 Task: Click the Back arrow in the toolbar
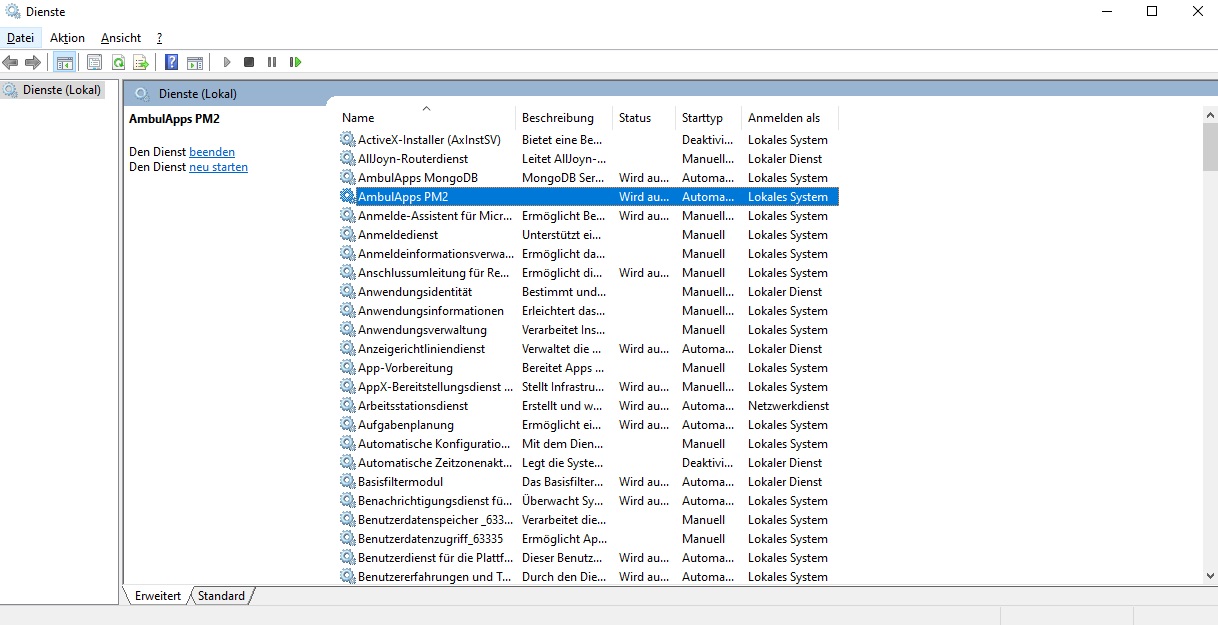pos(11,62)
